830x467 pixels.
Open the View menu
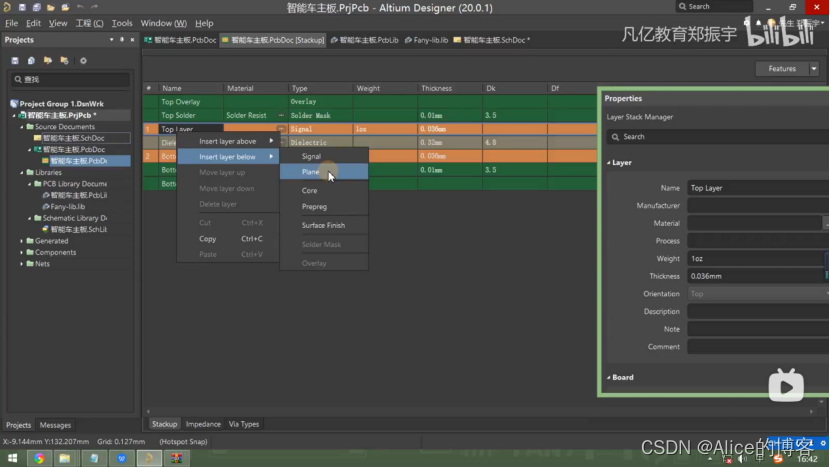coord(58,23)
